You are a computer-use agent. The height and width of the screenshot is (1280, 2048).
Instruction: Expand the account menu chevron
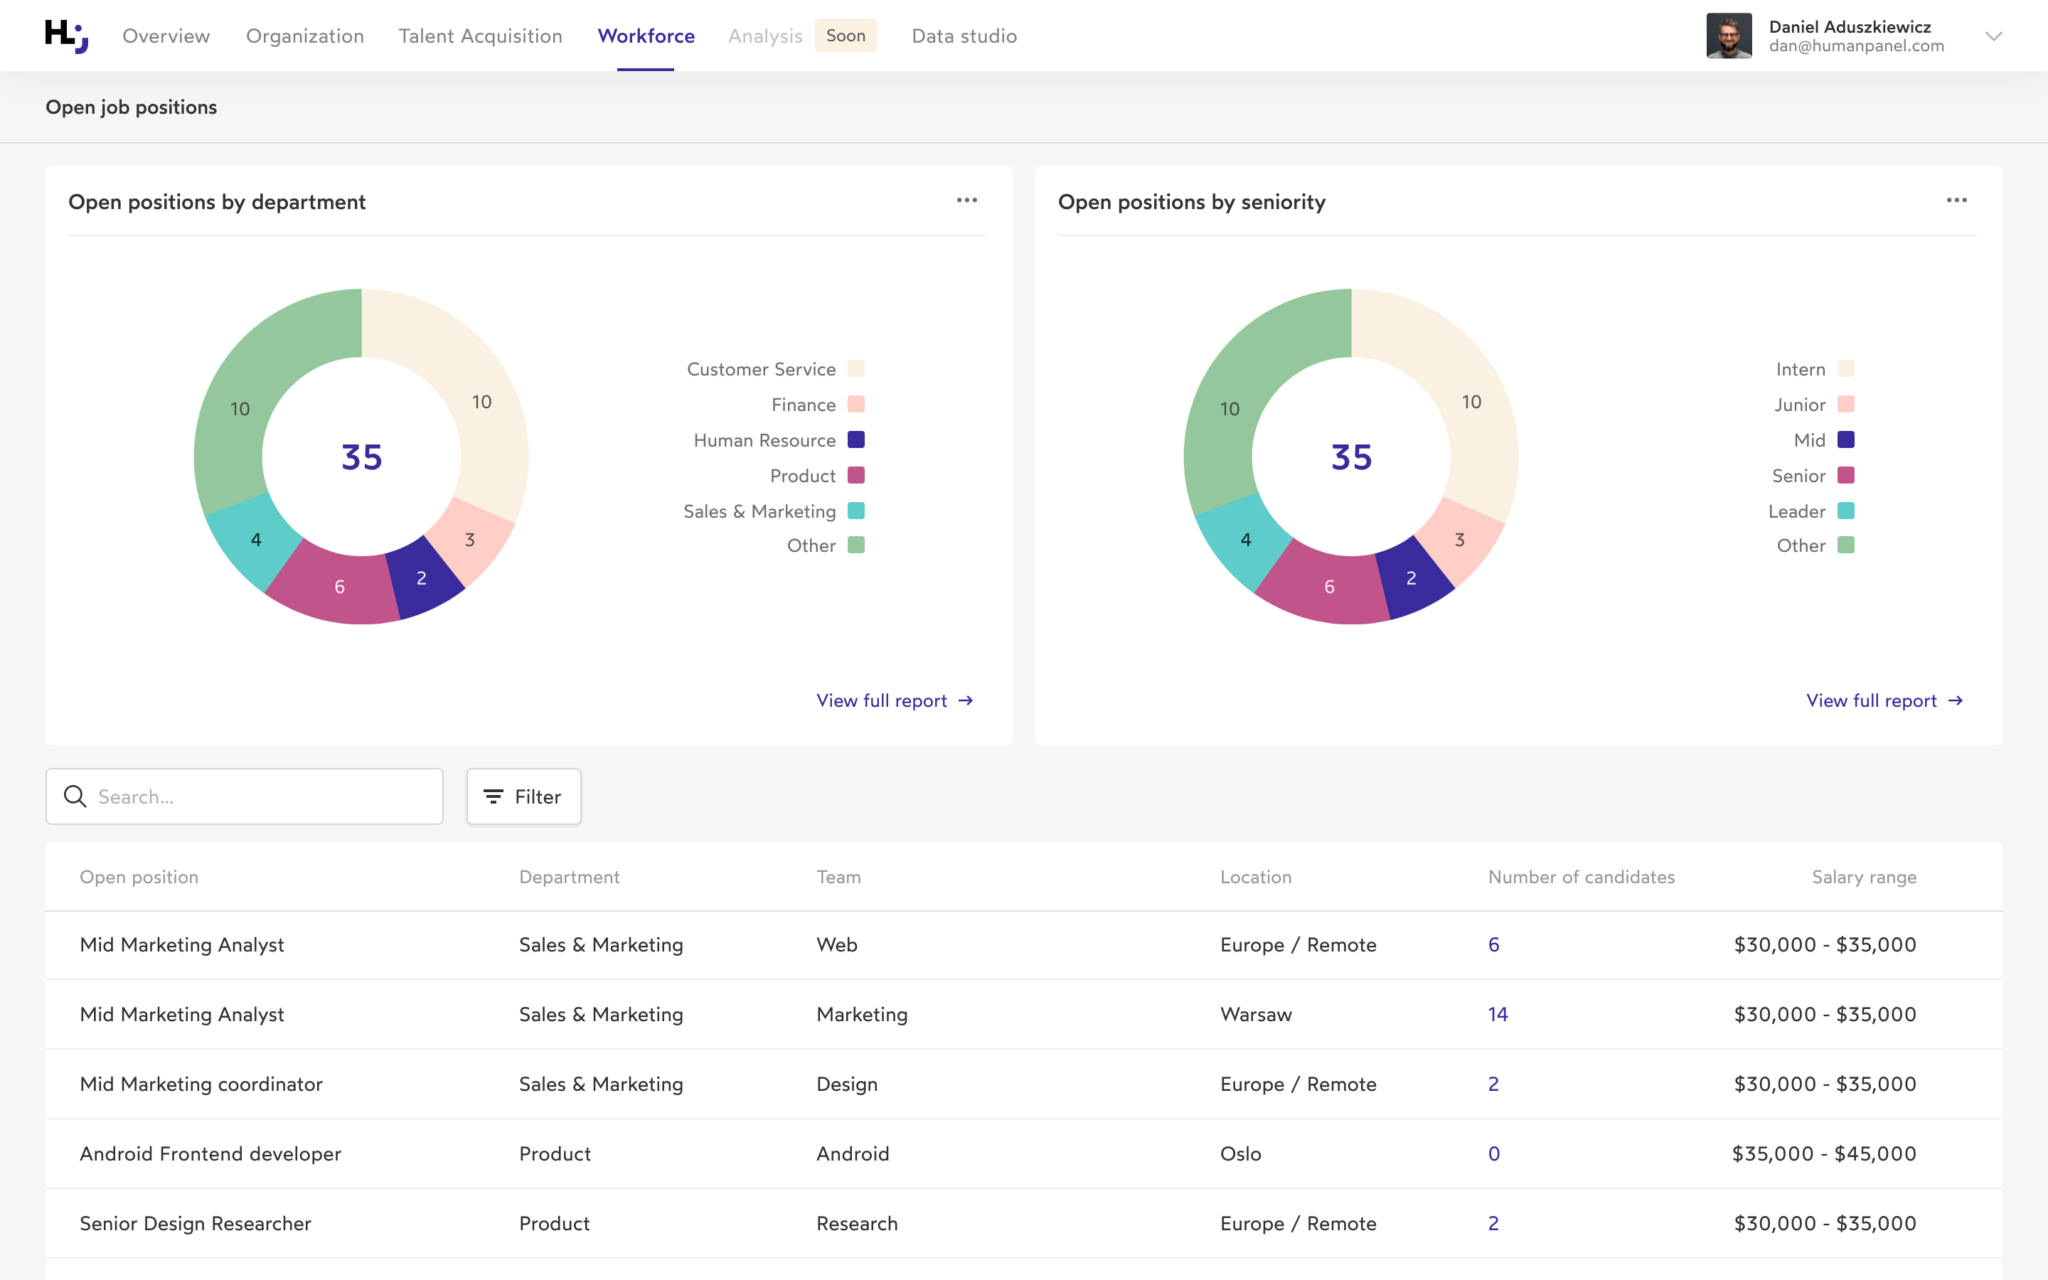[x=1994, y=37]
